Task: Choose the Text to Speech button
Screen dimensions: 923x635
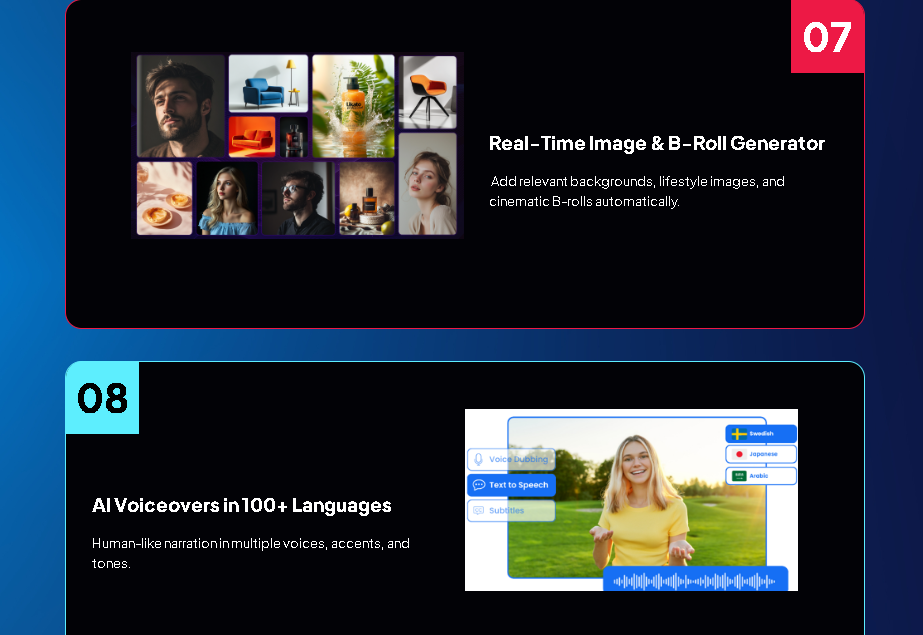Action: [512, 485]
